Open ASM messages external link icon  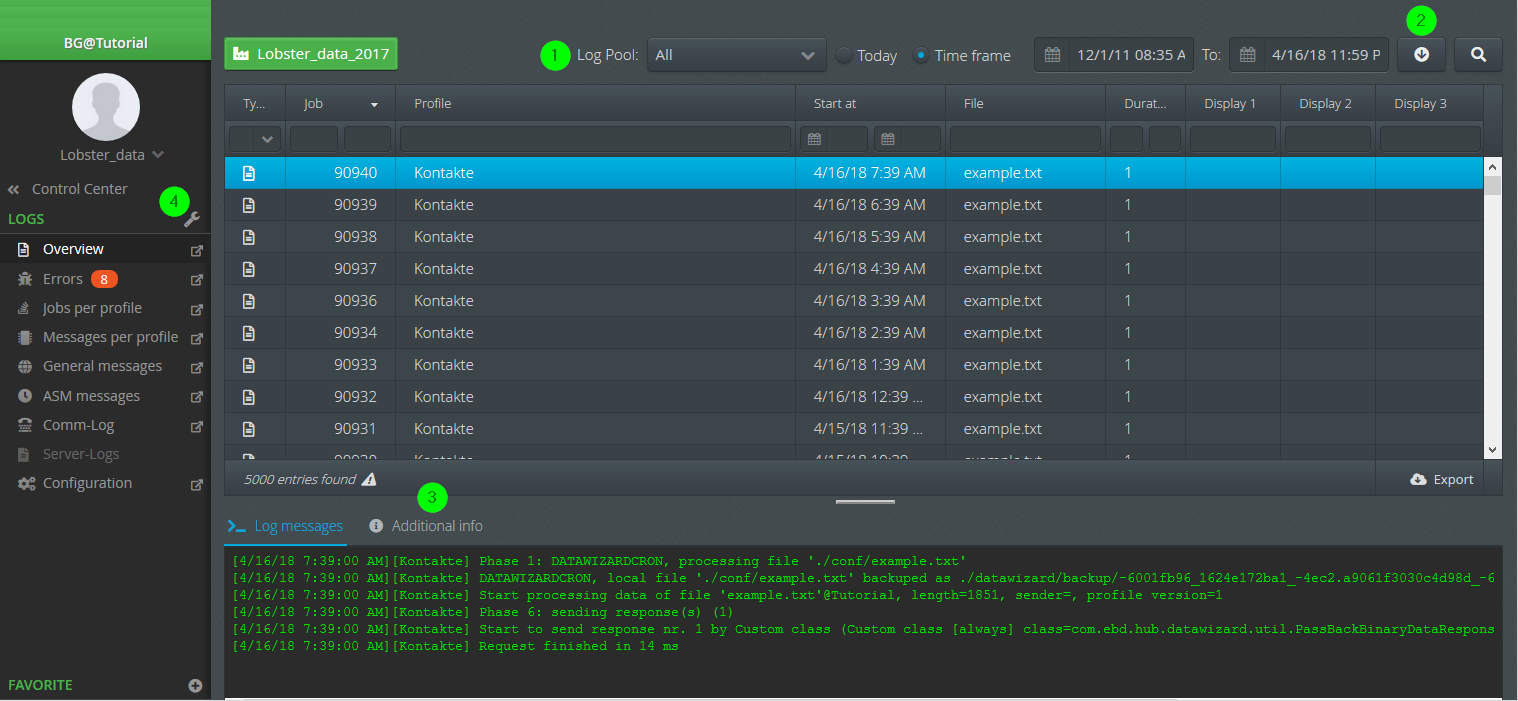(x=197, y=396)
